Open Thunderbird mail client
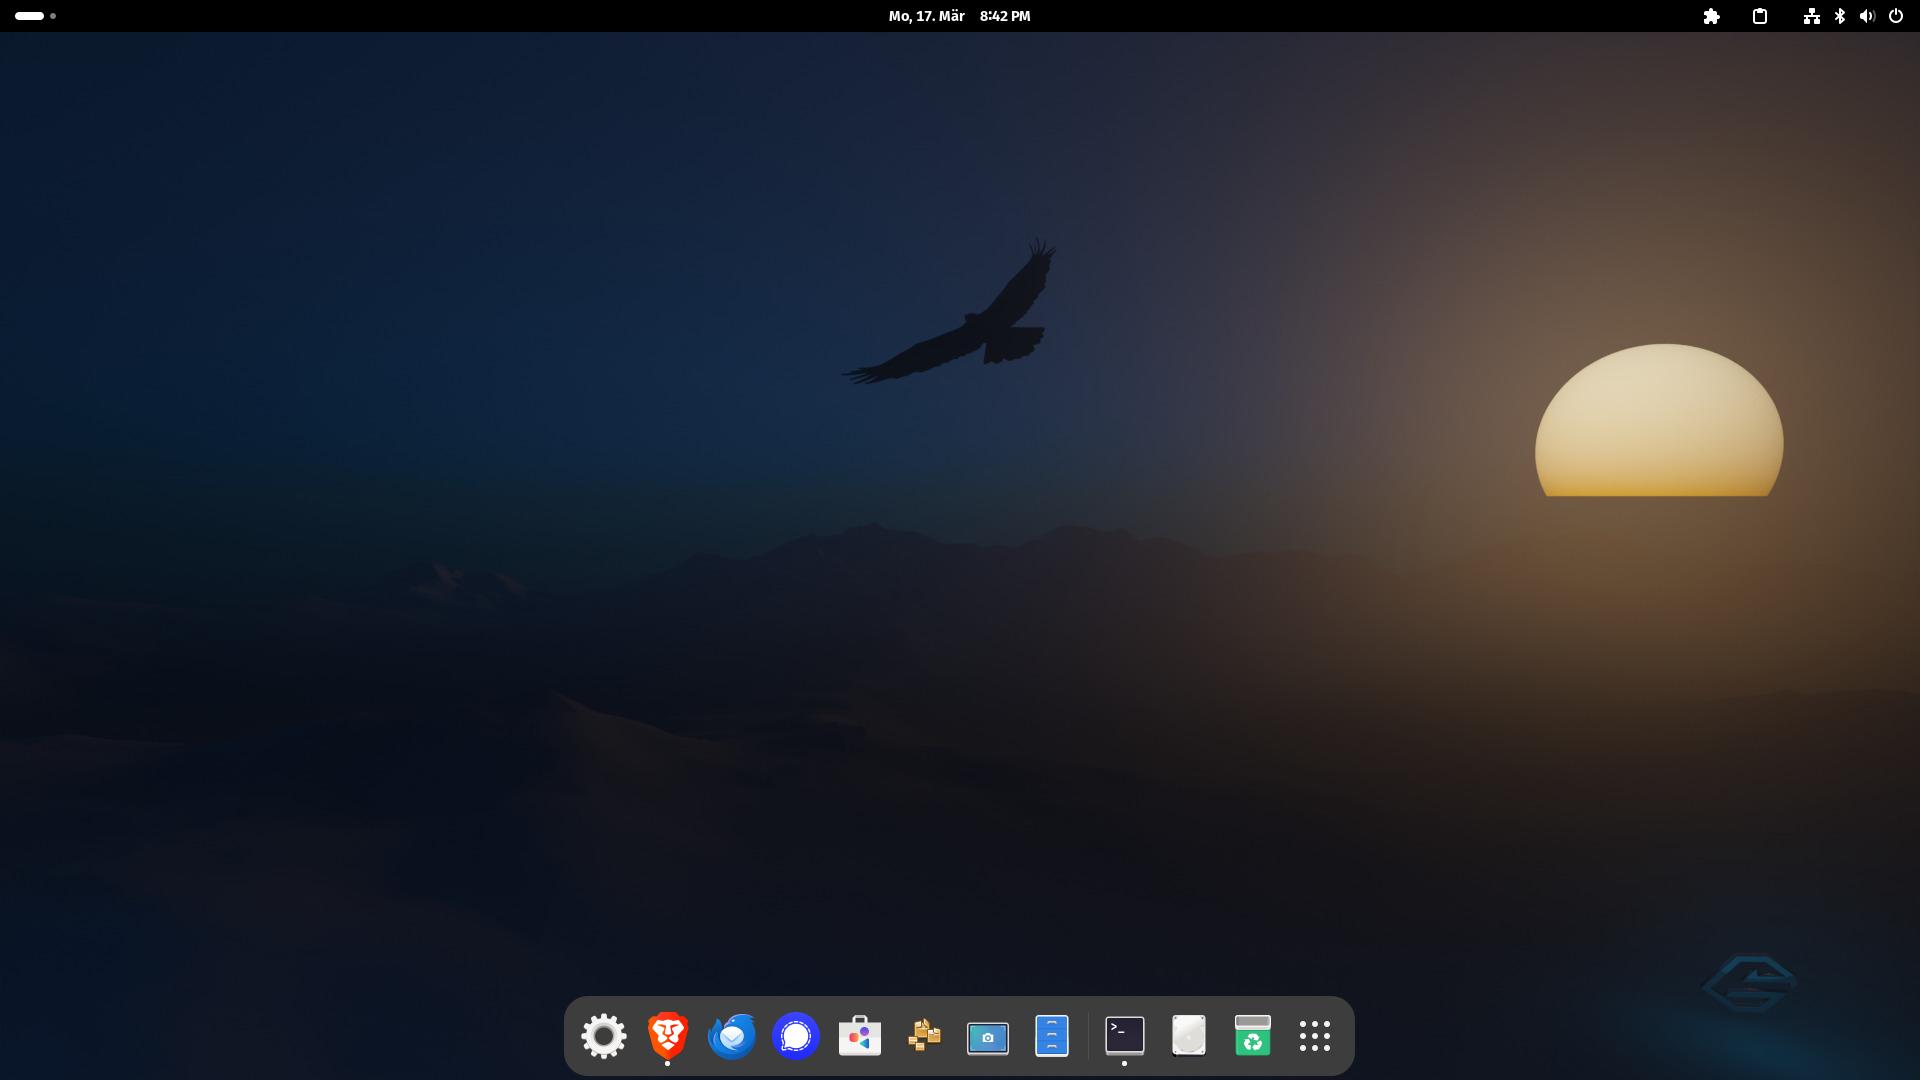 (x=732, y=1036)
